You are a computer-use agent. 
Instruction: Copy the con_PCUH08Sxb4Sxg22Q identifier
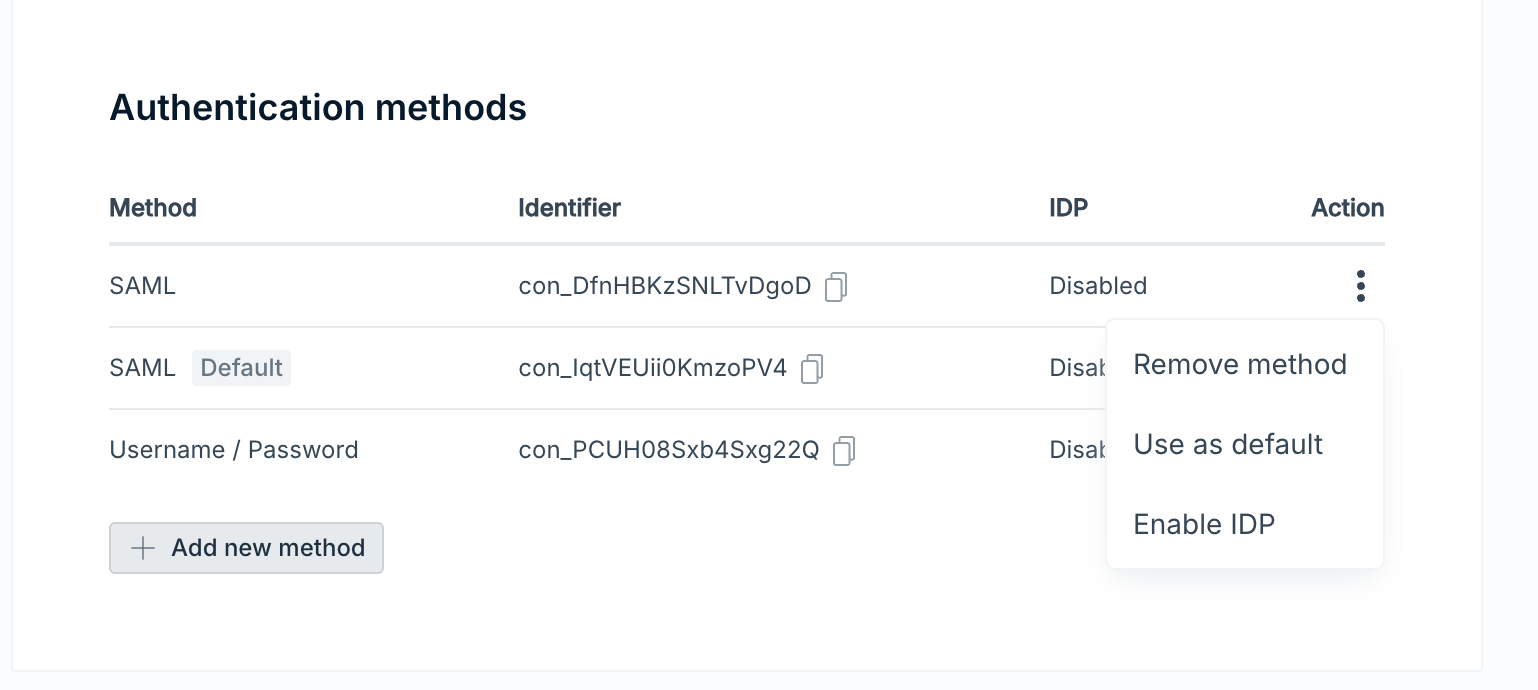click(844, 451)
